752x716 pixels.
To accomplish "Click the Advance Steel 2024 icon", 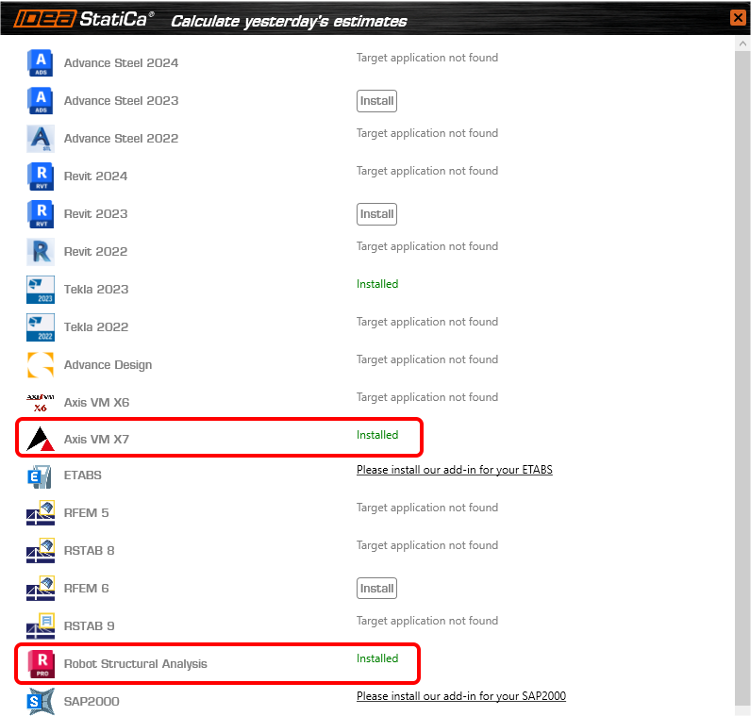I will point(40,63).
